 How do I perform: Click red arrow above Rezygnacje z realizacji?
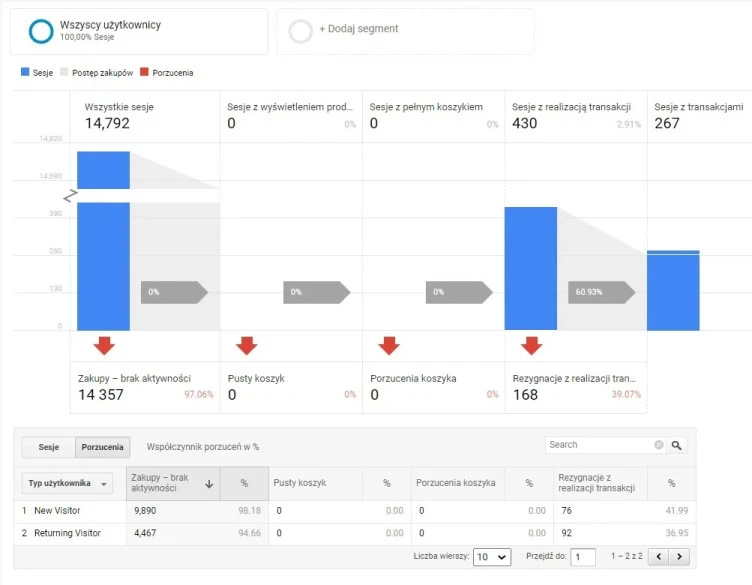click(x=532, y=346)
